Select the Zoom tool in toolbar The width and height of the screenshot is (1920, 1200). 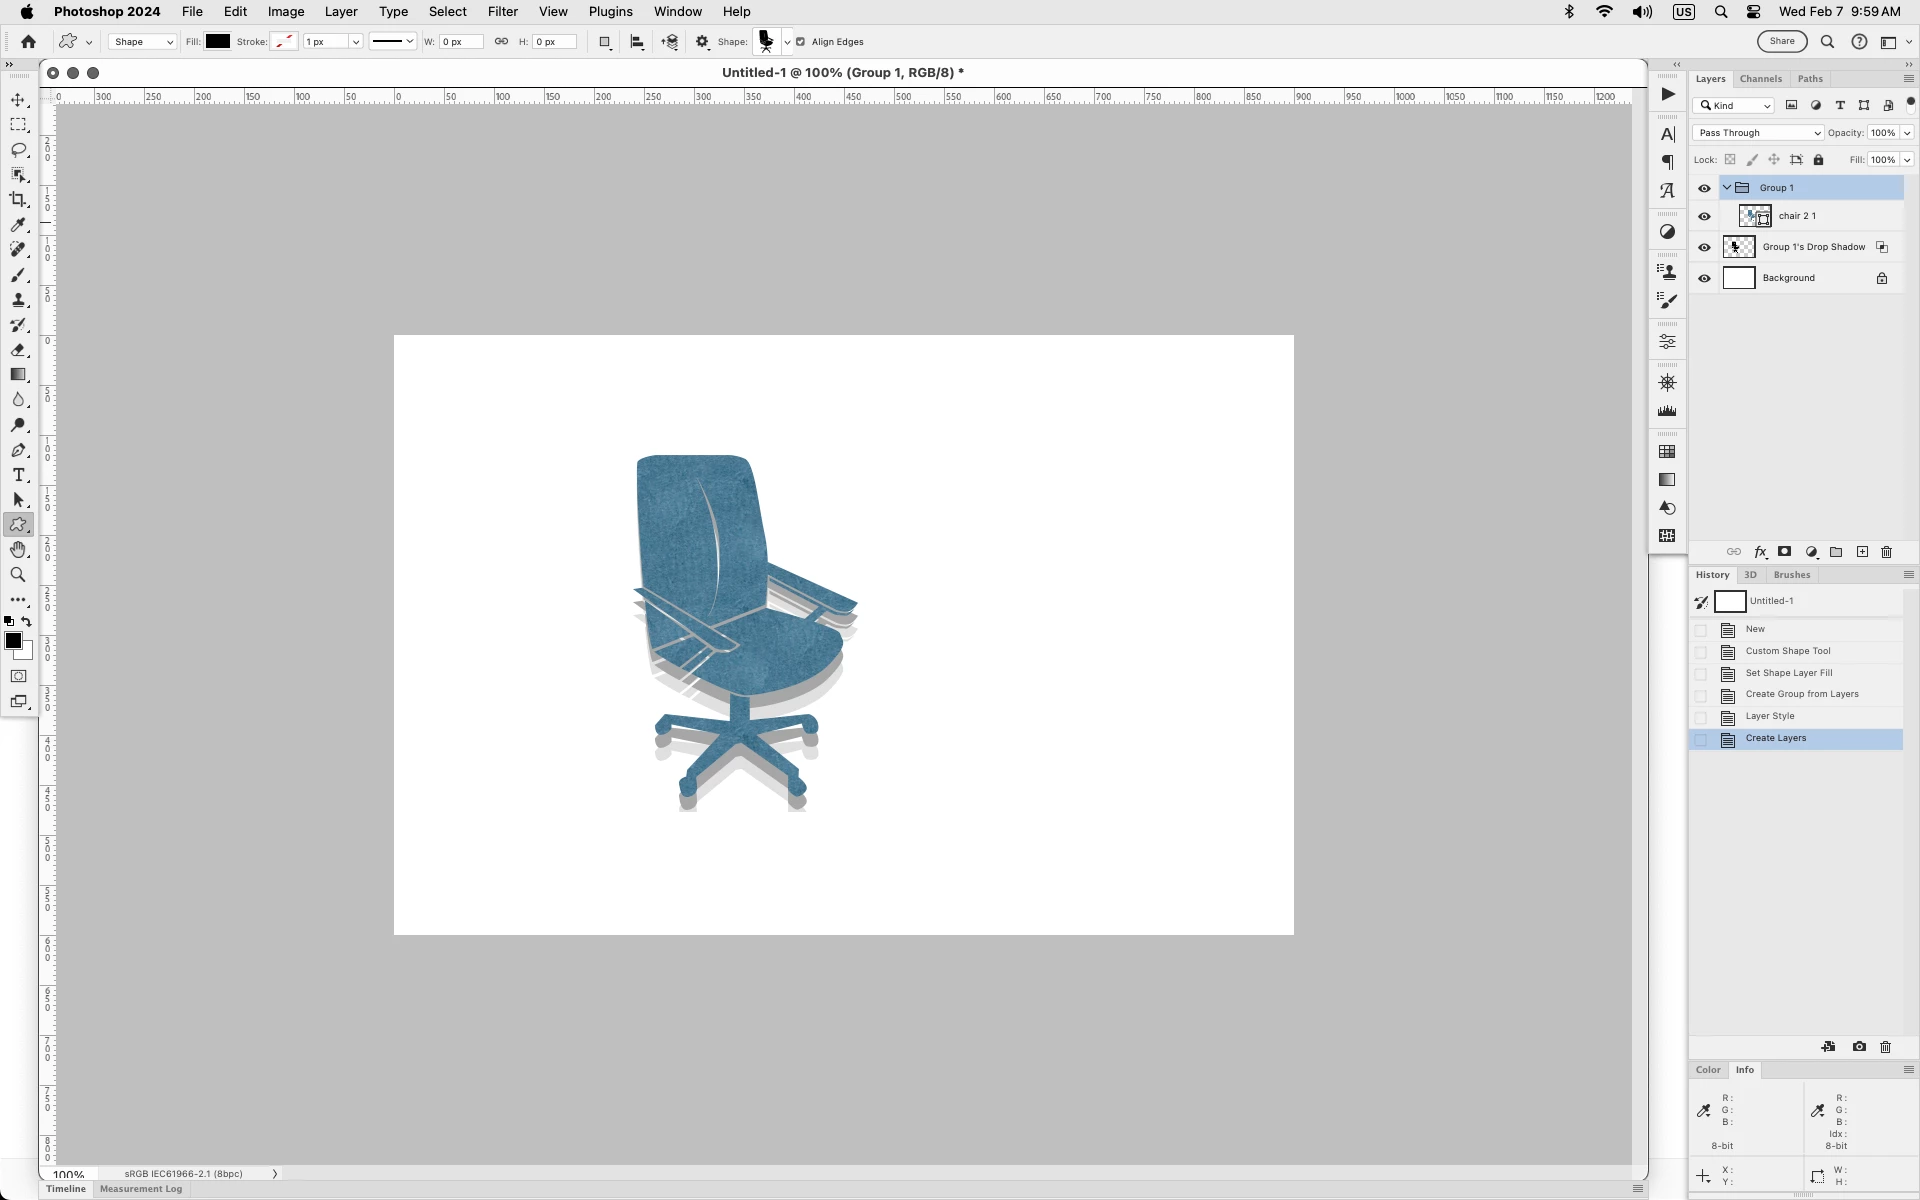[18, 575]
